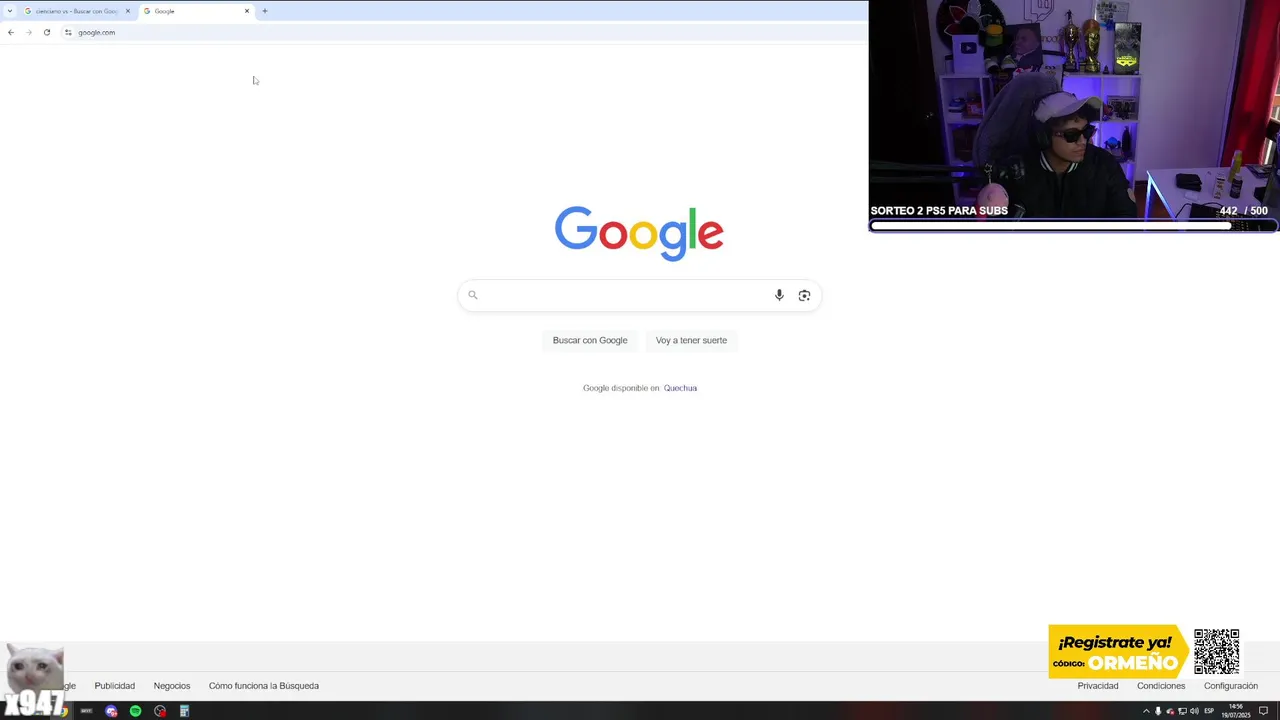Click the browser forward arrow
1280x720 pixels.
[x=29, y=32]
